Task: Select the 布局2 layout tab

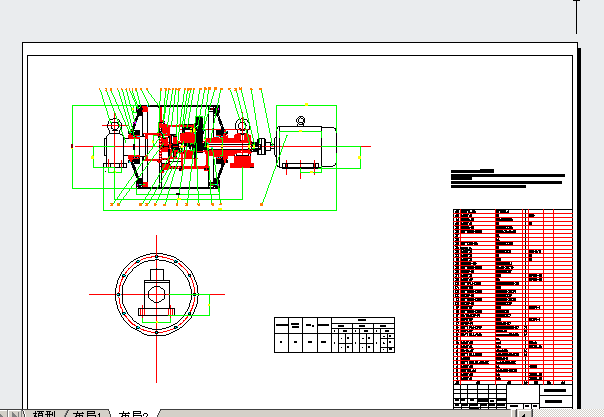Action: click(x=134, y=414)
